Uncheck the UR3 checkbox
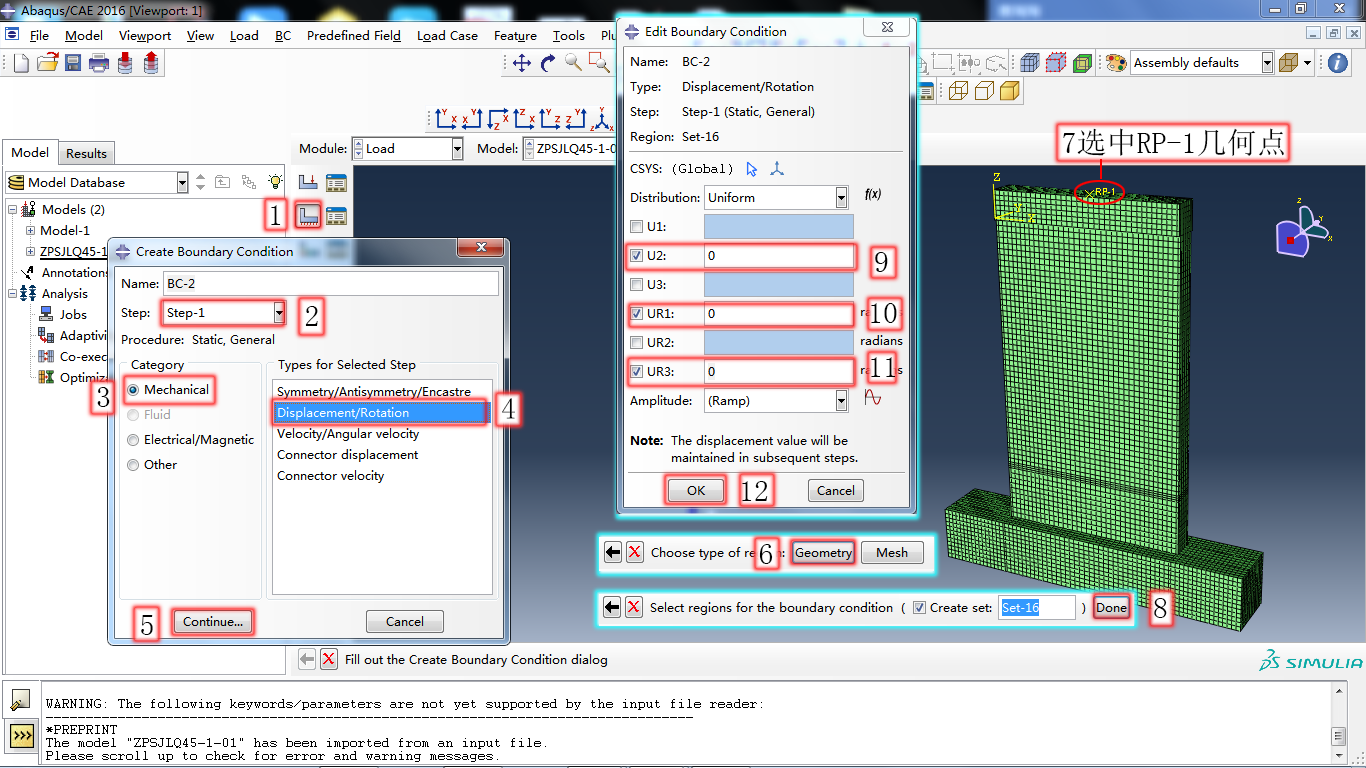 pyautogui.click(x=637, y=372)
